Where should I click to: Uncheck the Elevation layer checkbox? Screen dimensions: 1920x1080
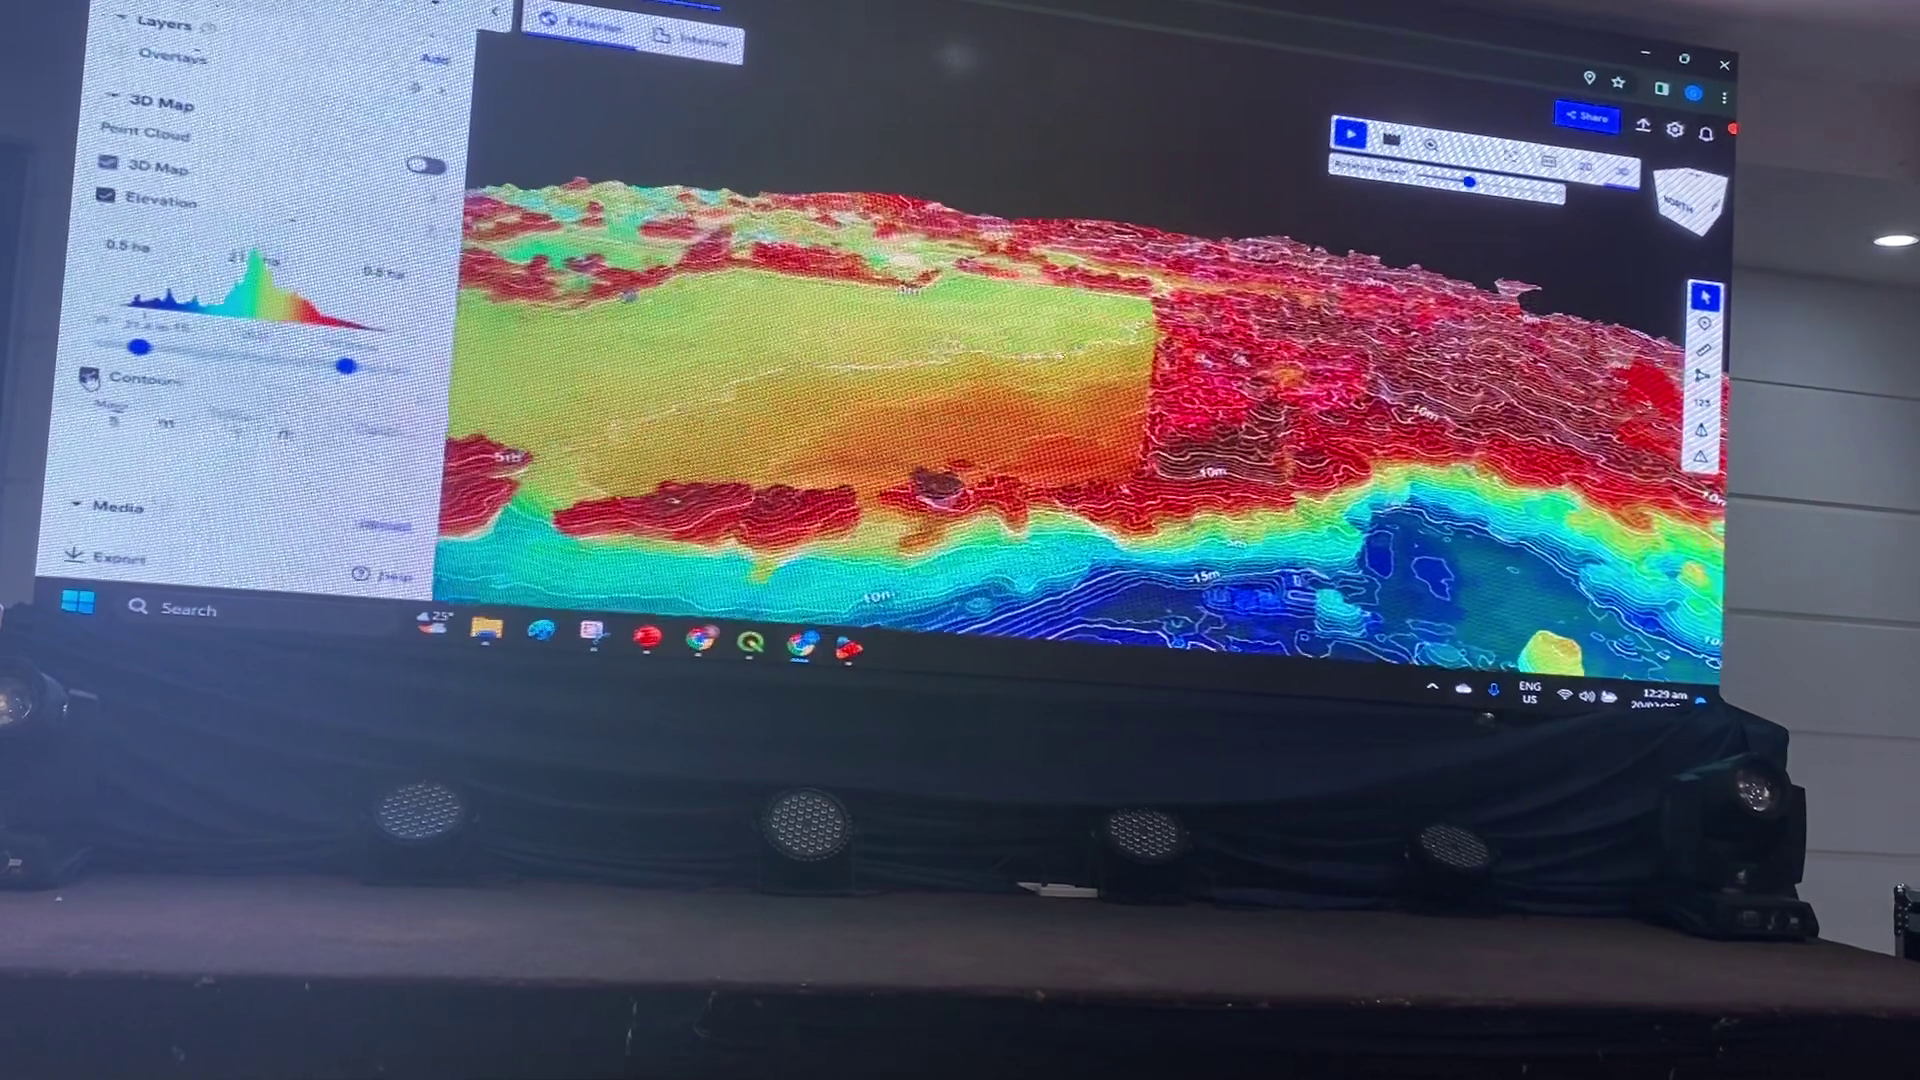pos(106,195)
